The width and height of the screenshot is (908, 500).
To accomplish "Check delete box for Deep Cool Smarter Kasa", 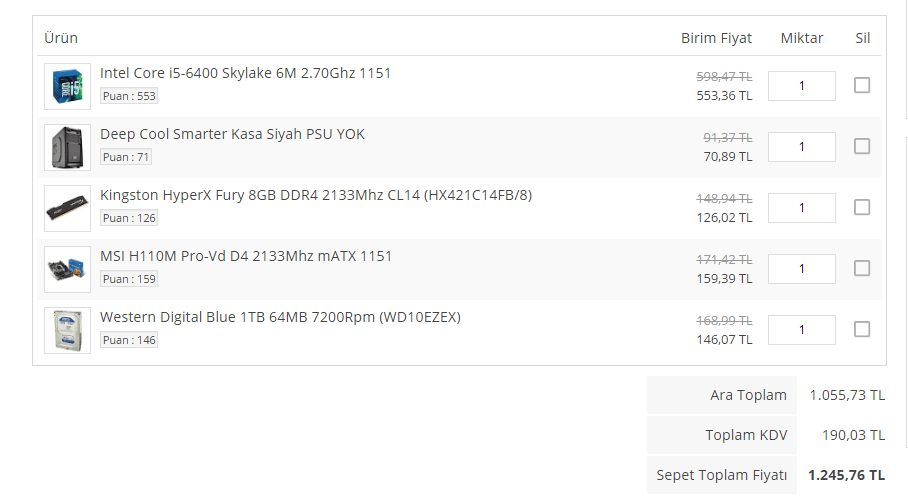I will pyautogui.click(x=862, y=146).
